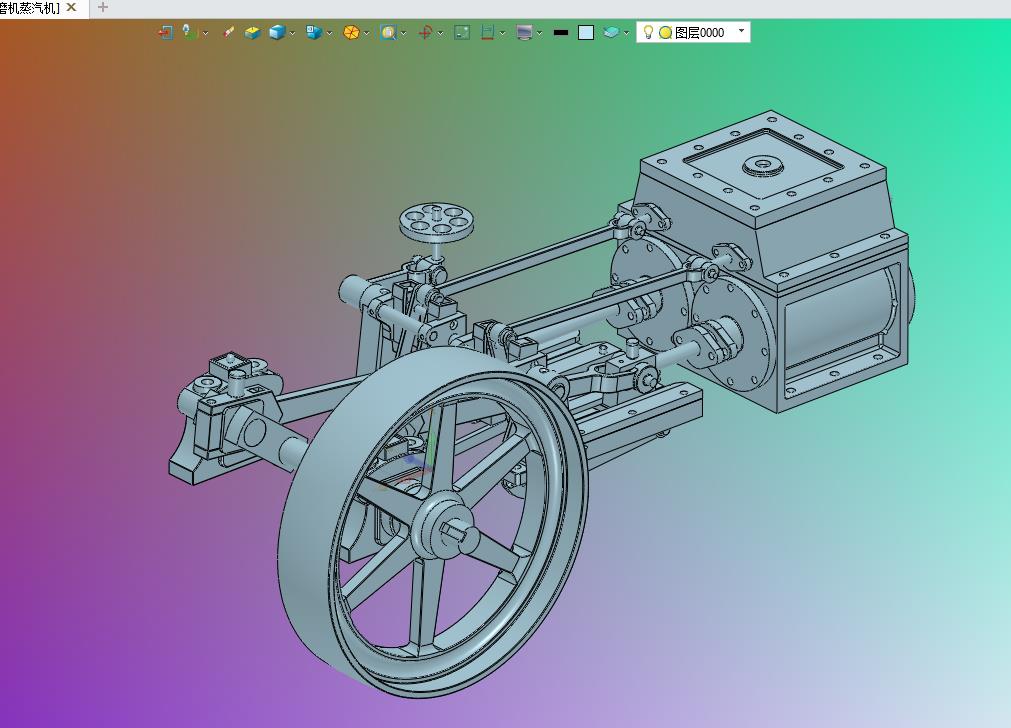Click the red rotate axis icon

click(425, 32)
